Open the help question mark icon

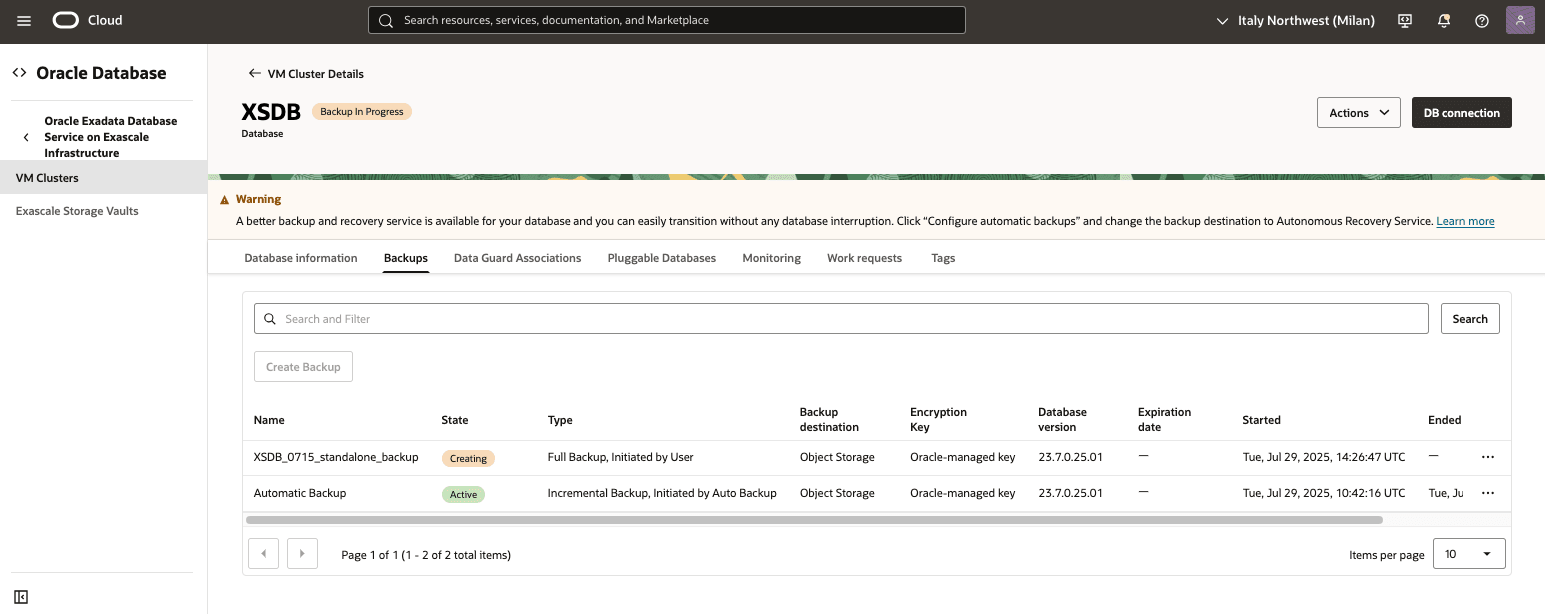coord(1482,20)
